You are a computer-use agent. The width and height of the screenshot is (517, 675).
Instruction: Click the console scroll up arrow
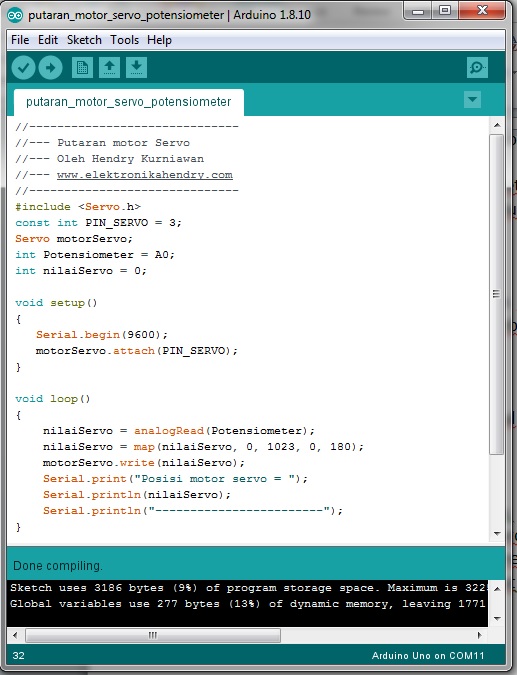coord(497,588)
